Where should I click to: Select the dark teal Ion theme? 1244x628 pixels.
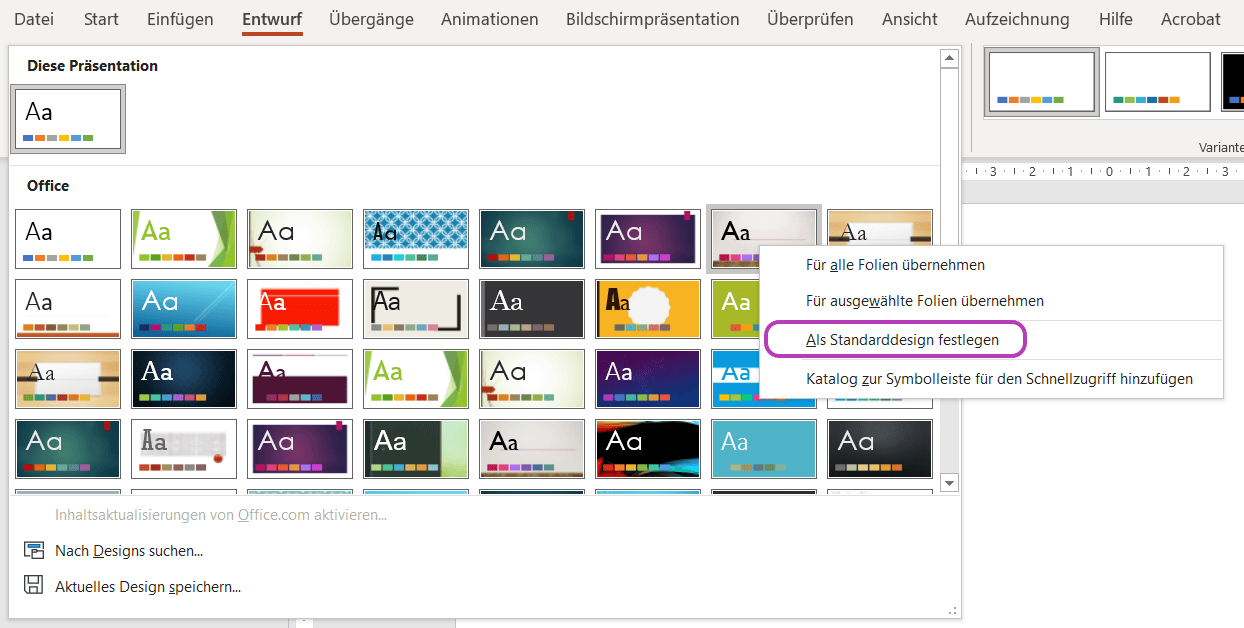532,239
